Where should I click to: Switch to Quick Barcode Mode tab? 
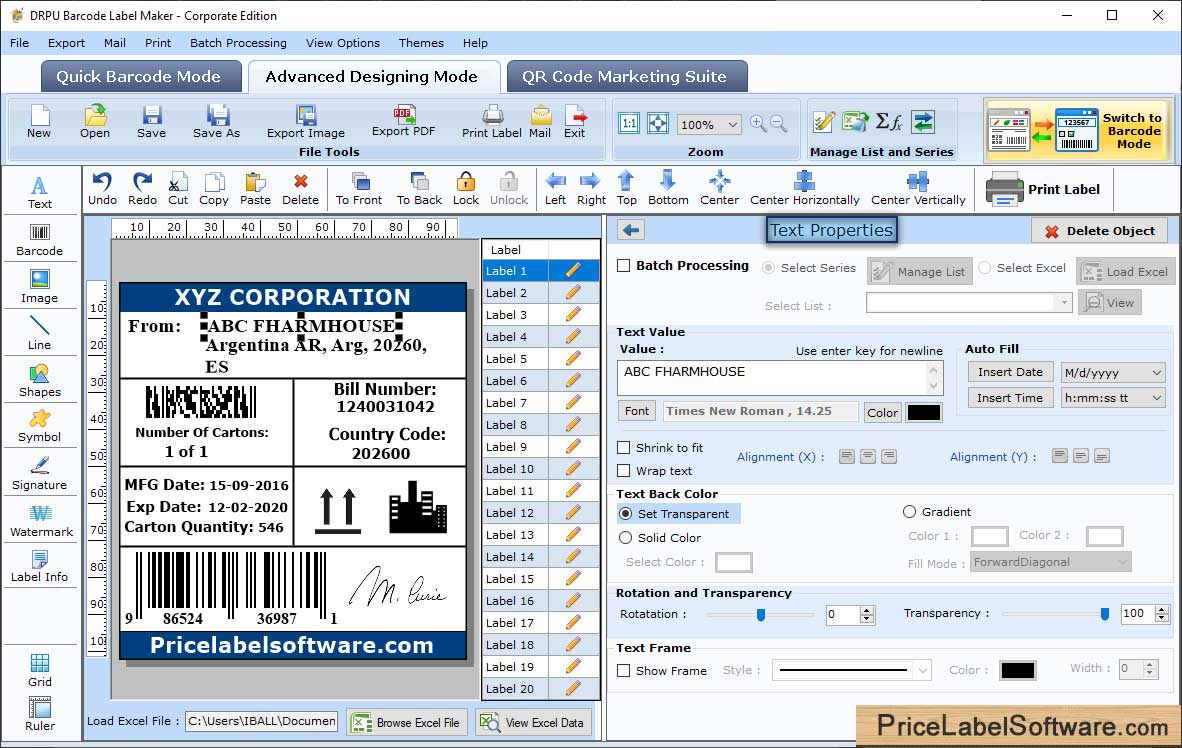pyautogui.click(x=140, y=76)
